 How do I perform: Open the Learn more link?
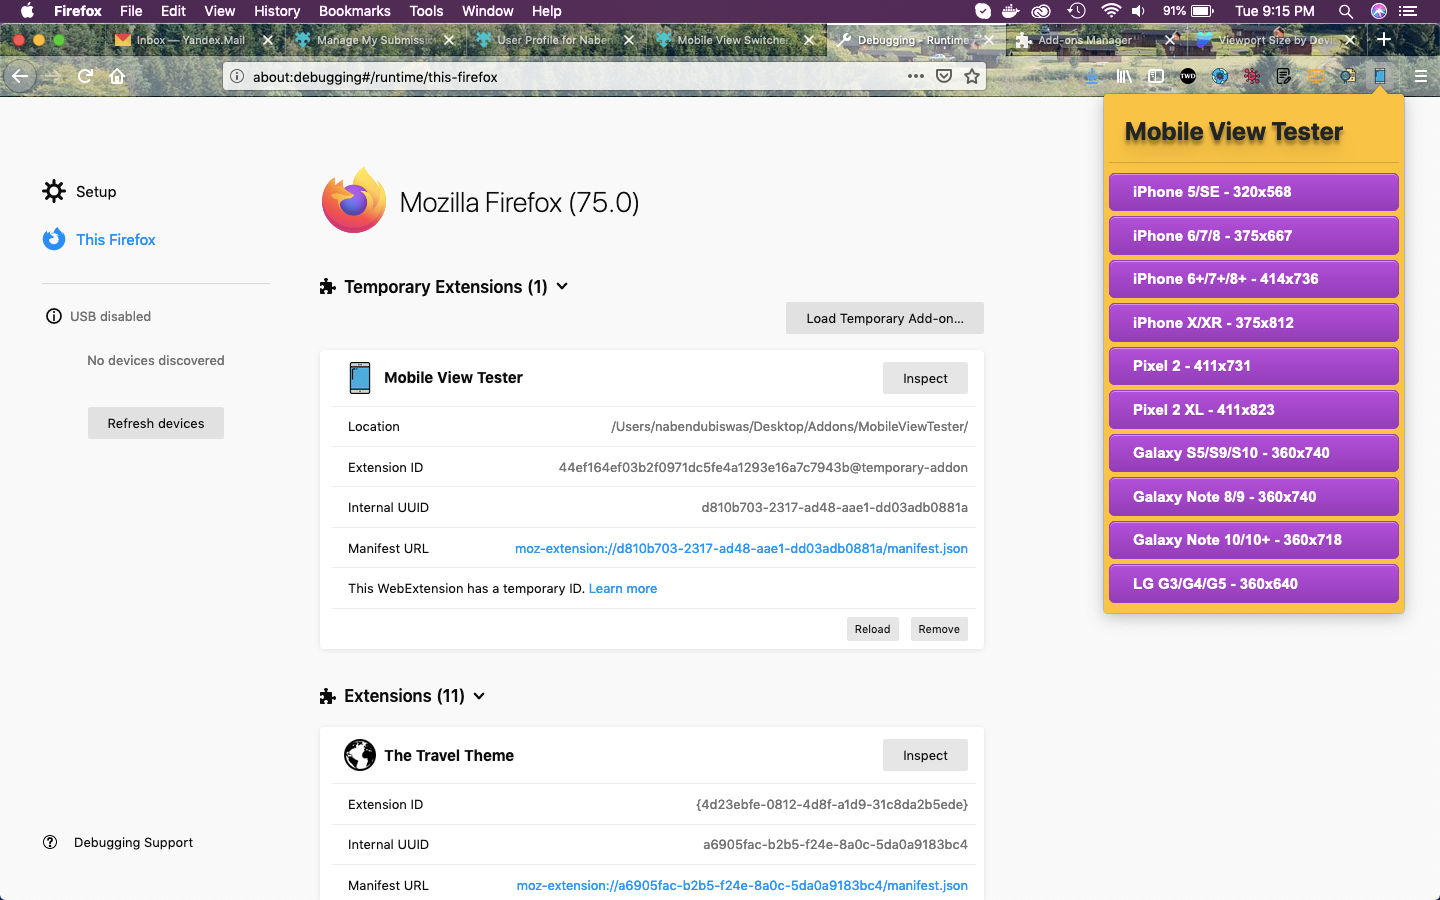623,589
